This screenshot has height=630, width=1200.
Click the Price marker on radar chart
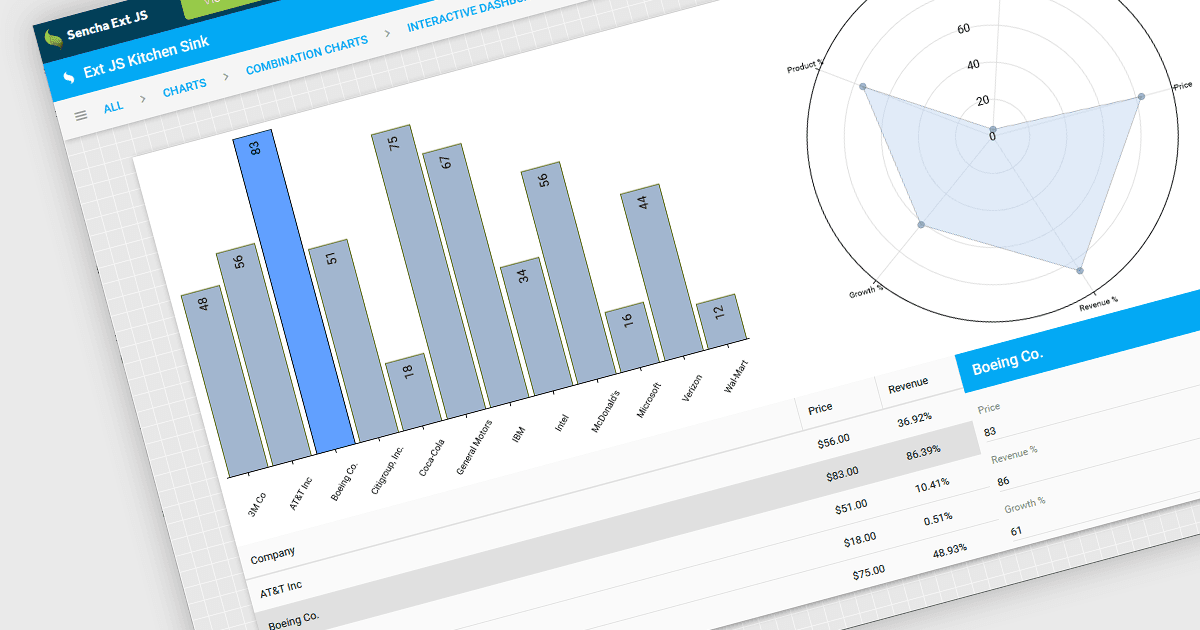pyautogui.click(x=1141, y=96)
